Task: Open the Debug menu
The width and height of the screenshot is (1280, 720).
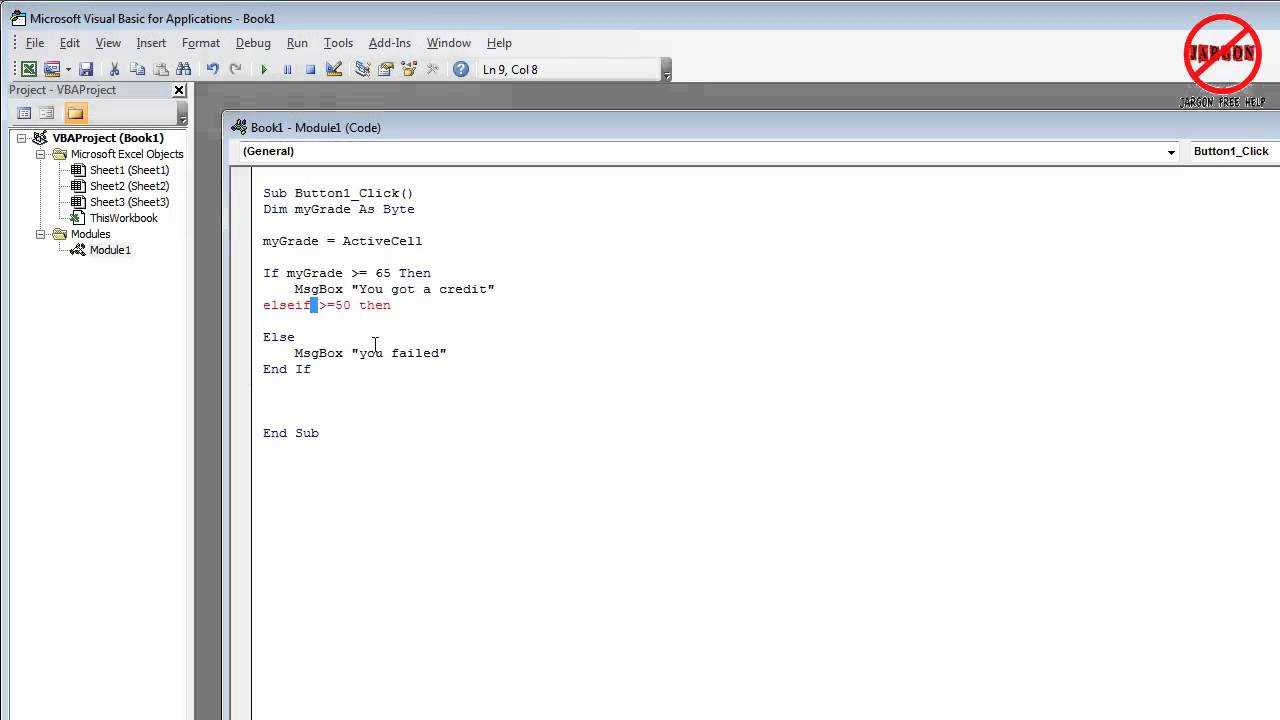Action: (253, 43)
